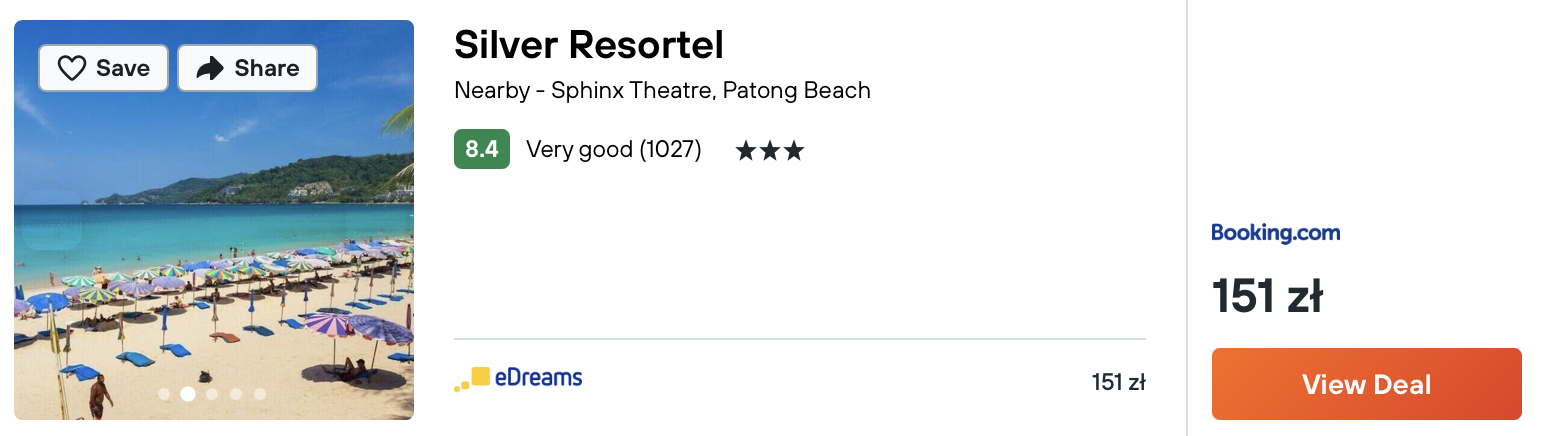Open the Patong Beach hotel photo
Image resolution: width=1542 pixels, height=436 pixels.
[214, 220]
